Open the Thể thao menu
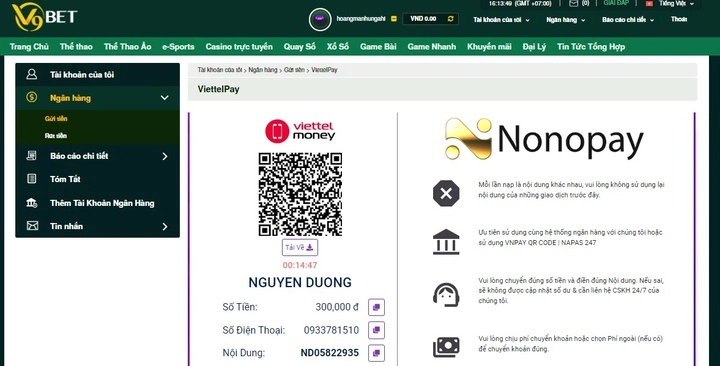Screen dimensions: 720x366 (x=76, y=46)
